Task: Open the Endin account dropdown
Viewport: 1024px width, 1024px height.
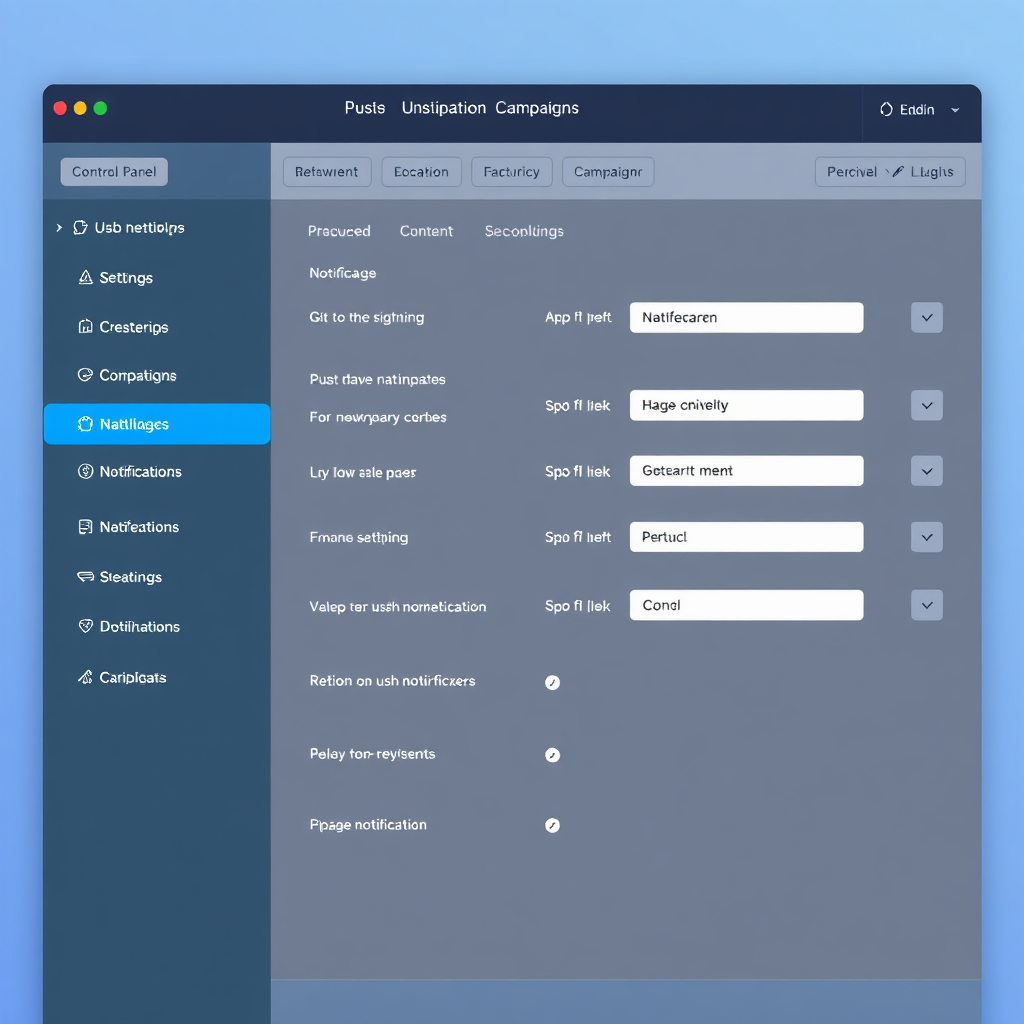Action: tap(918, 111)
